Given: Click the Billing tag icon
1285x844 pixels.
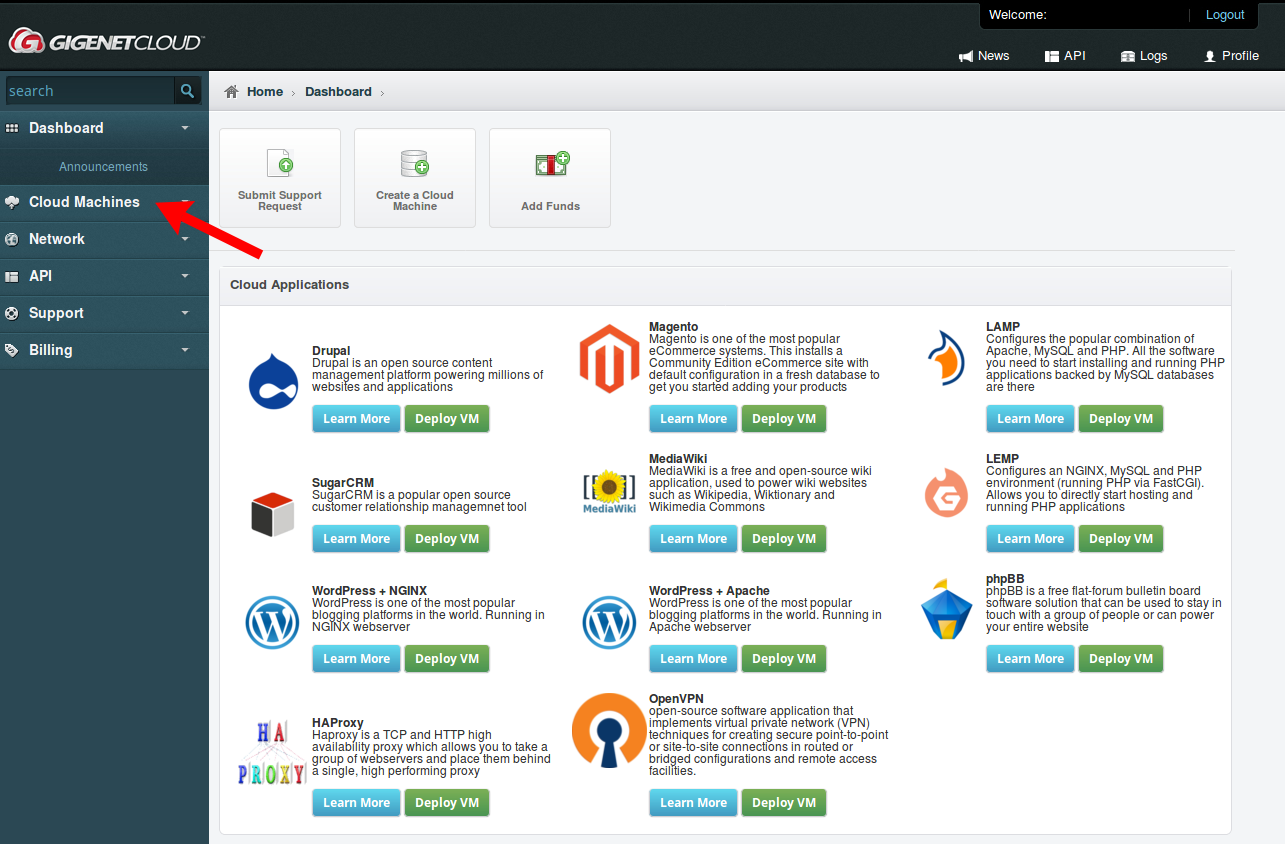Looking at the screenshot, I should click(x=12, y=350).
